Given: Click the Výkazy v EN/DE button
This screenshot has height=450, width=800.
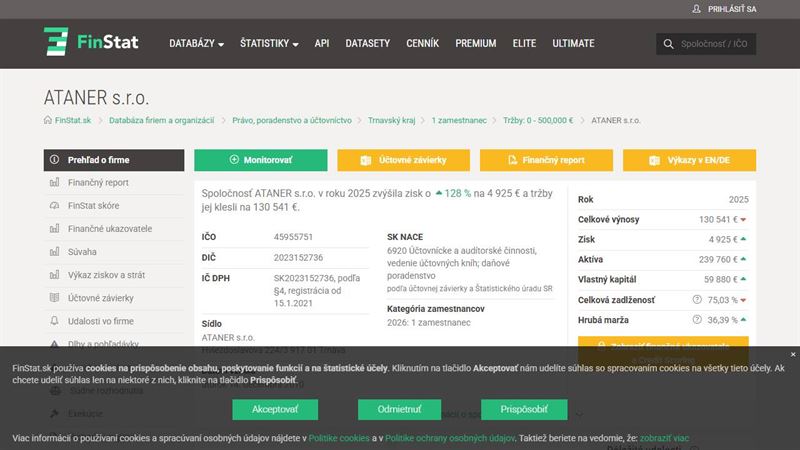Looking at the screenshot, I should [689, 160].
